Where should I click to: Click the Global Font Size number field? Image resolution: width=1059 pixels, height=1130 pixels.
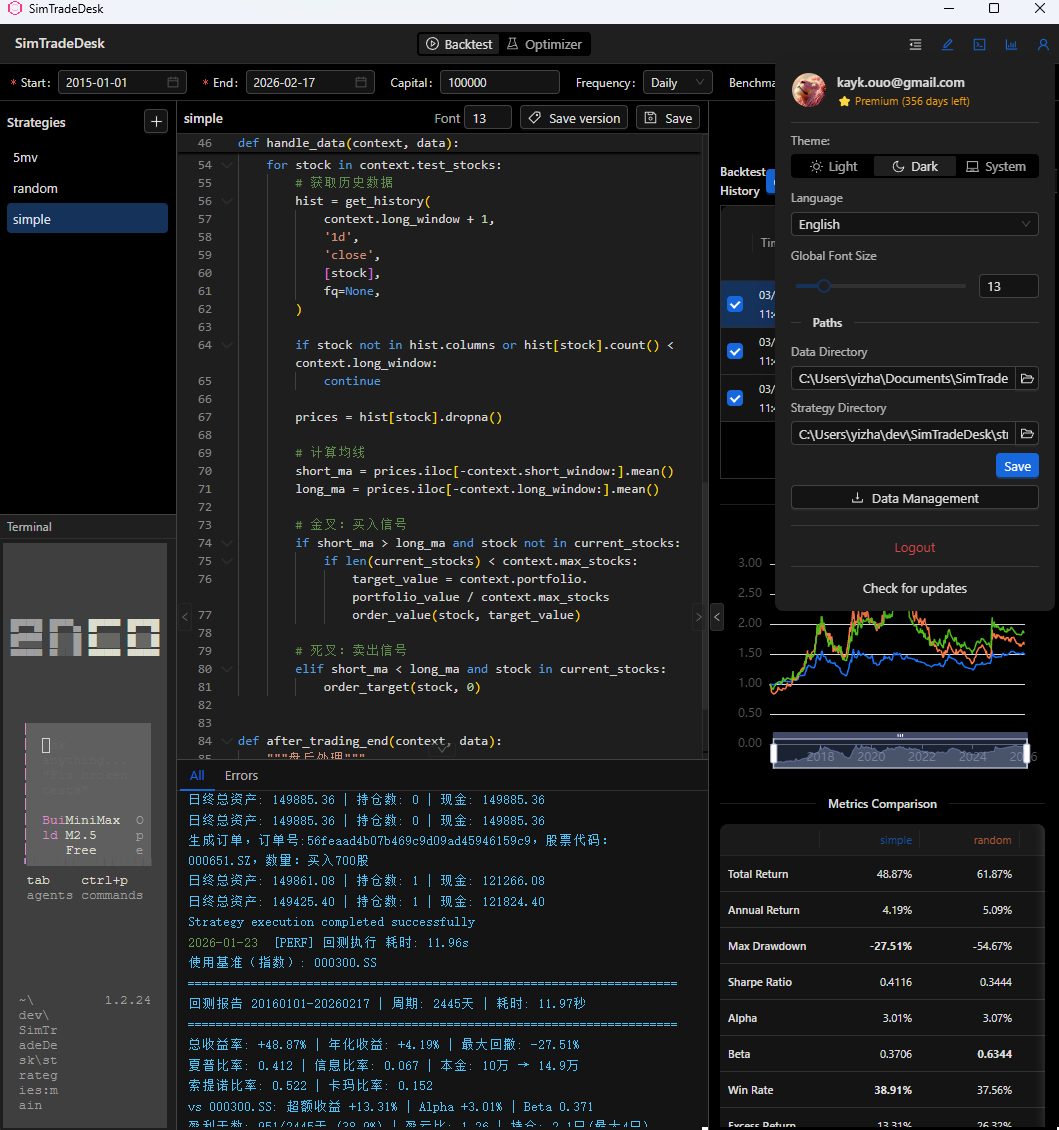coord(1009,286)
